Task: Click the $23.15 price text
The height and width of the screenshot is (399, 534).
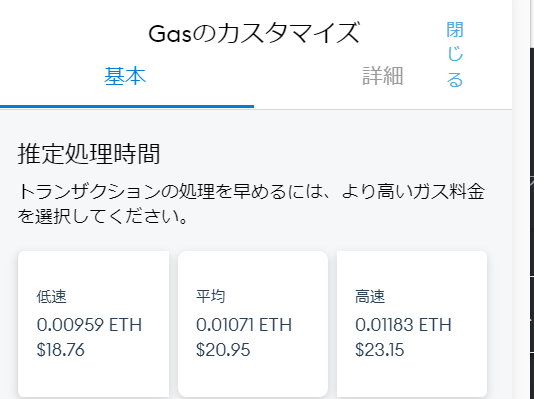Action: [x=379, y=350]
